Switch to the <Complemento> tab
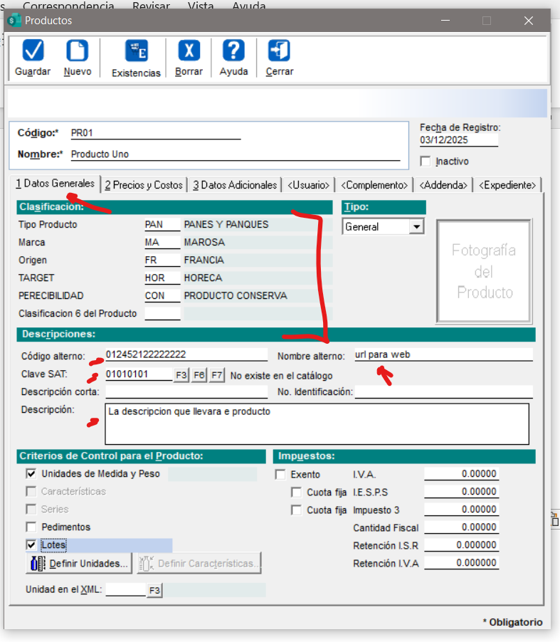This screenshot has width=560, height=642. (374, 185)
